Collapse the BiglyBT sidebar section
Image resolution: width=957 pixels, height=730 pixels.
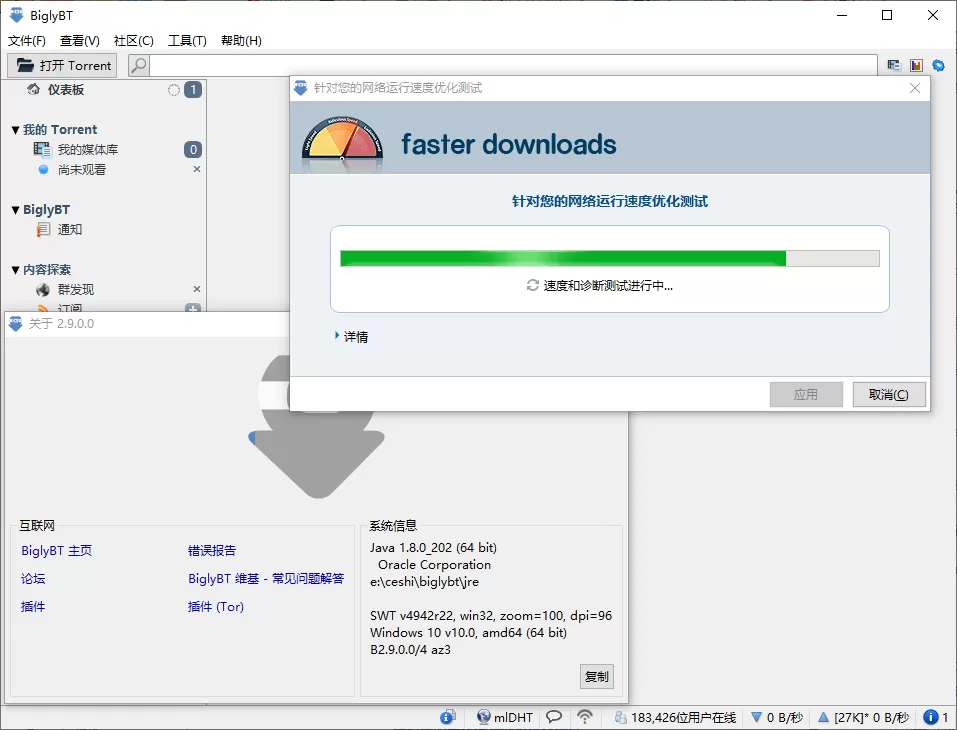(x=15, y=210)
